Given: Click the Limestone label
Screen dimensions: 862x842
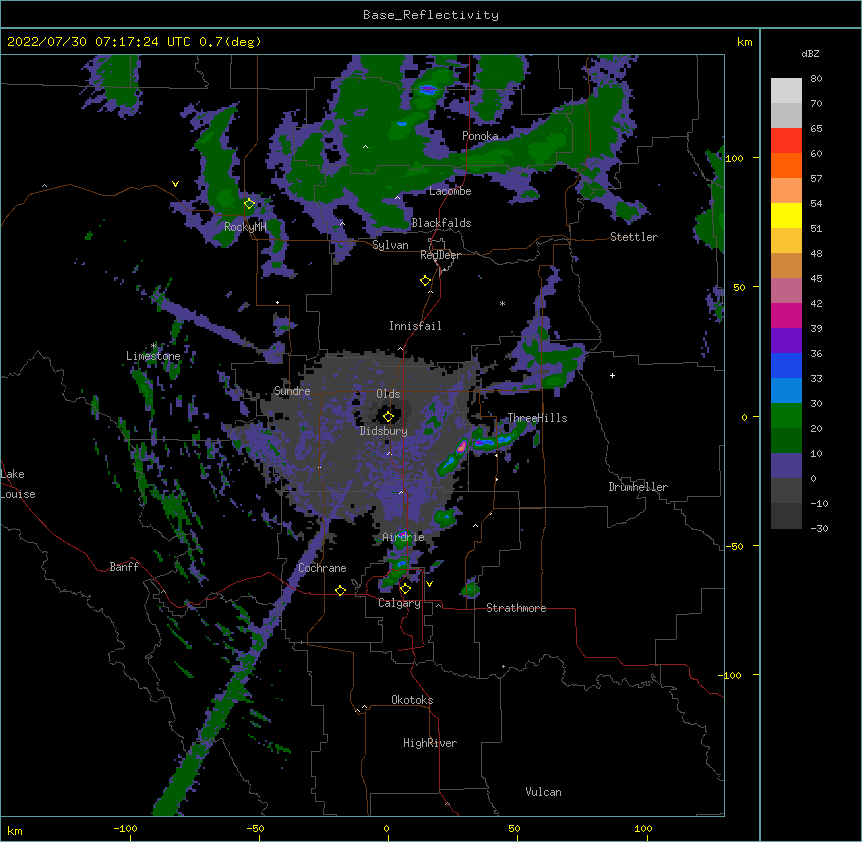Looking at the screenshot, I should [x=153, y=356].
